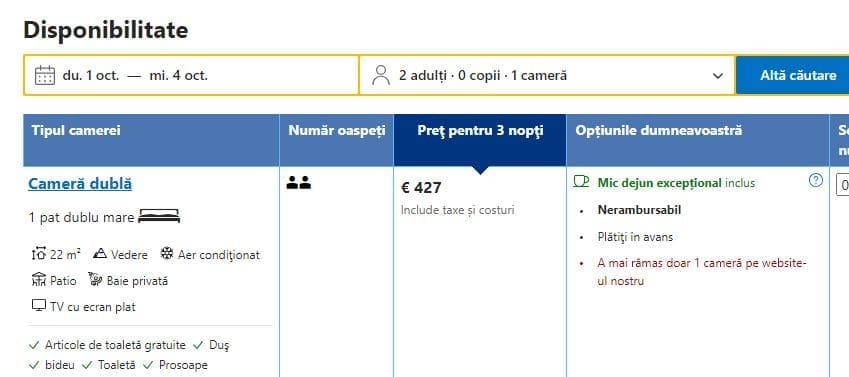
Task: Click the double bed icon
Action: click(159, 216)
